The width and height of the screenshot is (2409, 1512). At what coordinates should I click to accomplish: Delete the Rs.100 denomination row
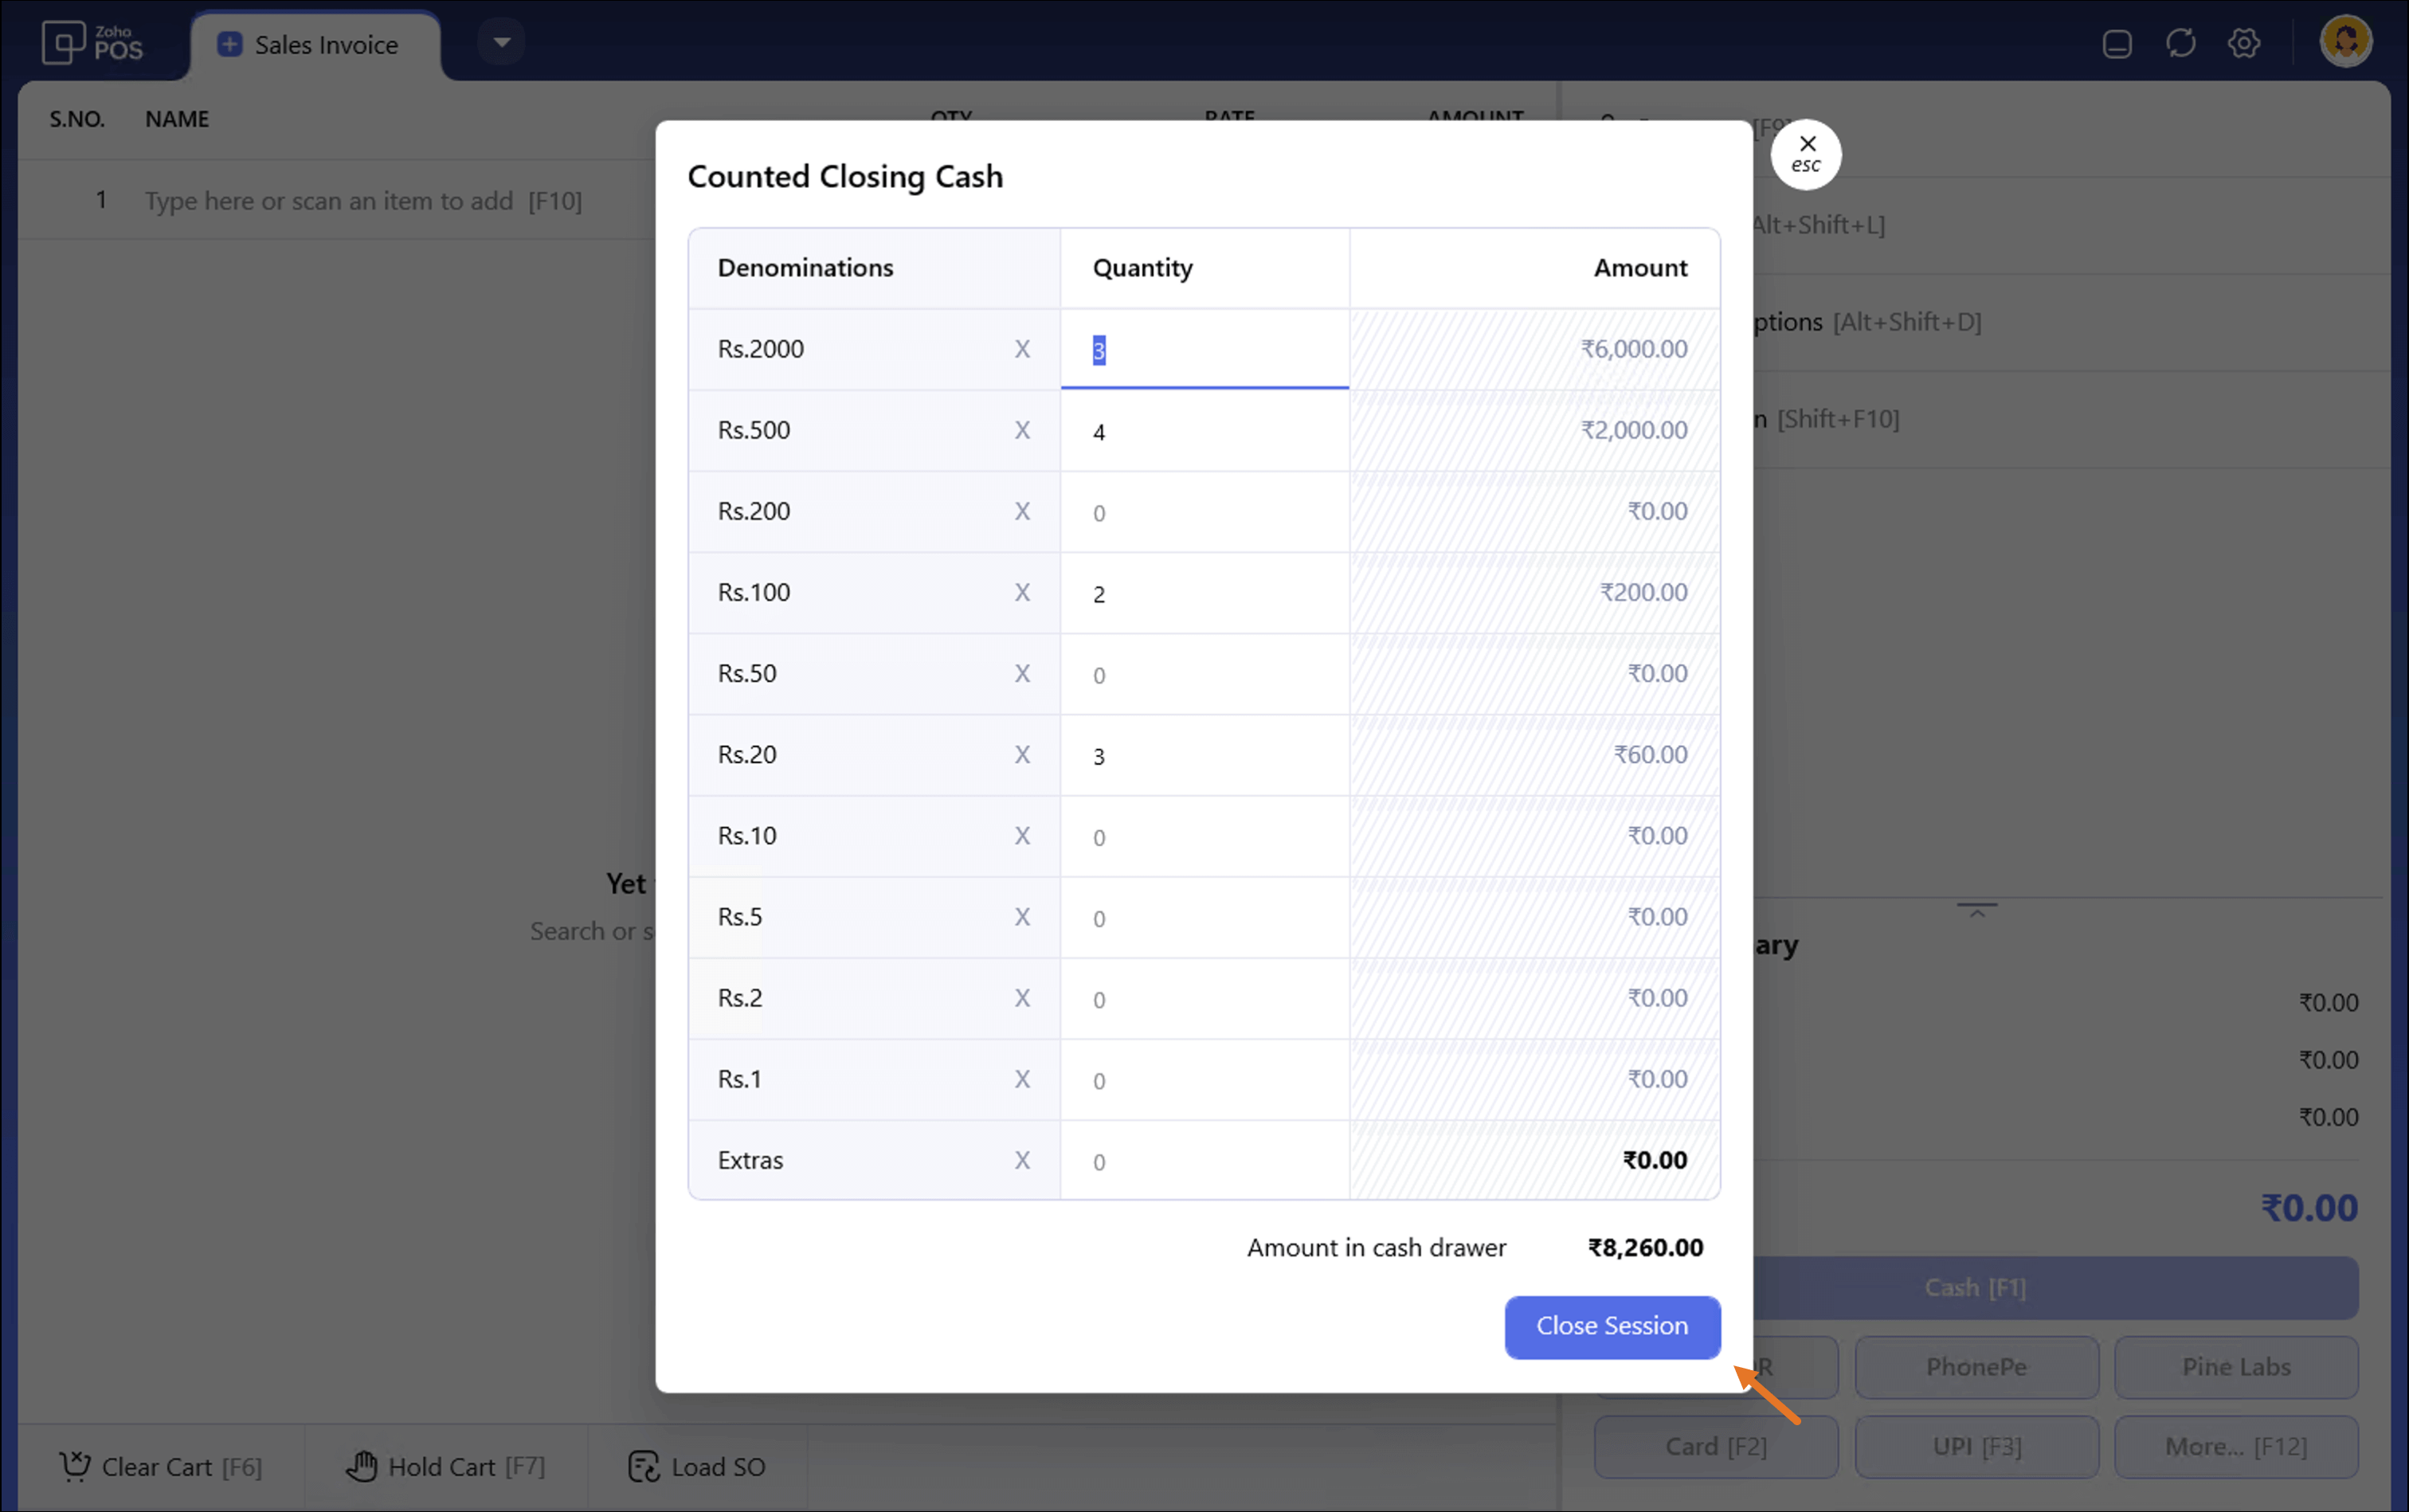point(1022,592)
